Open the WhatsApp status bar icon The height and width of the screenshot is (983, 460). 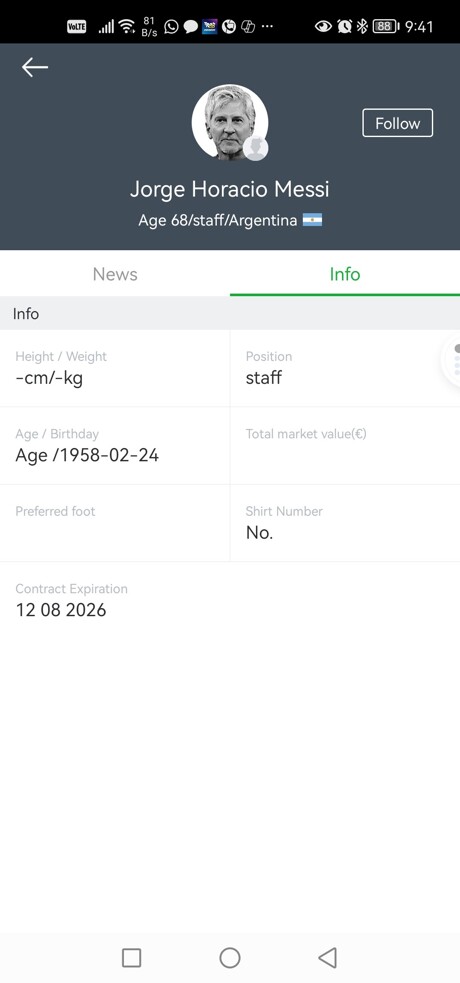coord(171,26)
